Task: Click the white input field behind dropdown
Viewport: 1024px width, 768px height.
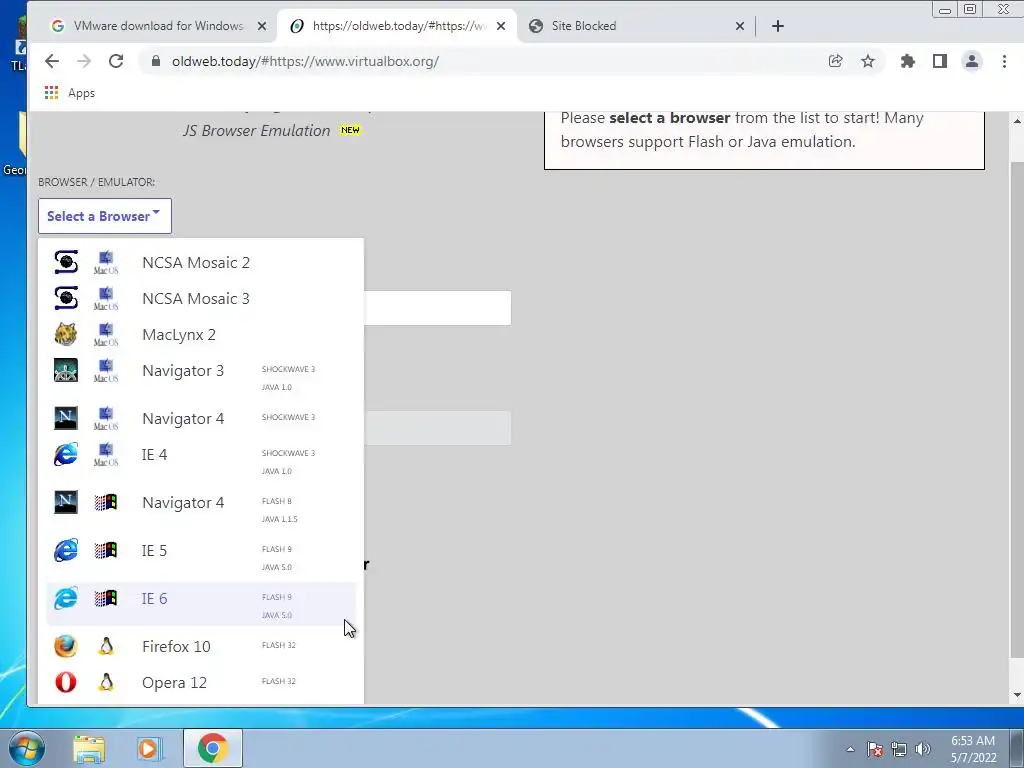Action: (438, 308)
